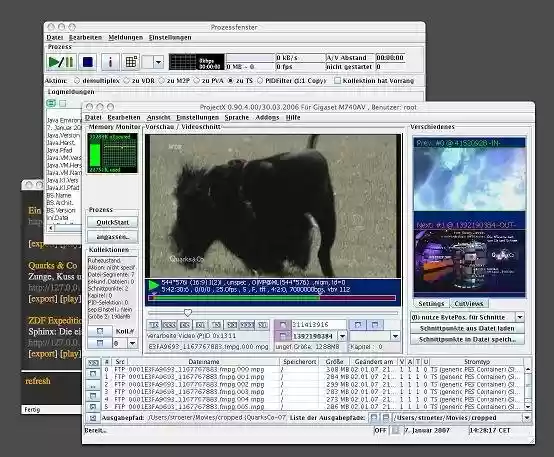Image resolution: width=554 pixels, height=457 pixels.
Task: Open Meldungen menu in Prozessfenster
Action: coord(125,37)
